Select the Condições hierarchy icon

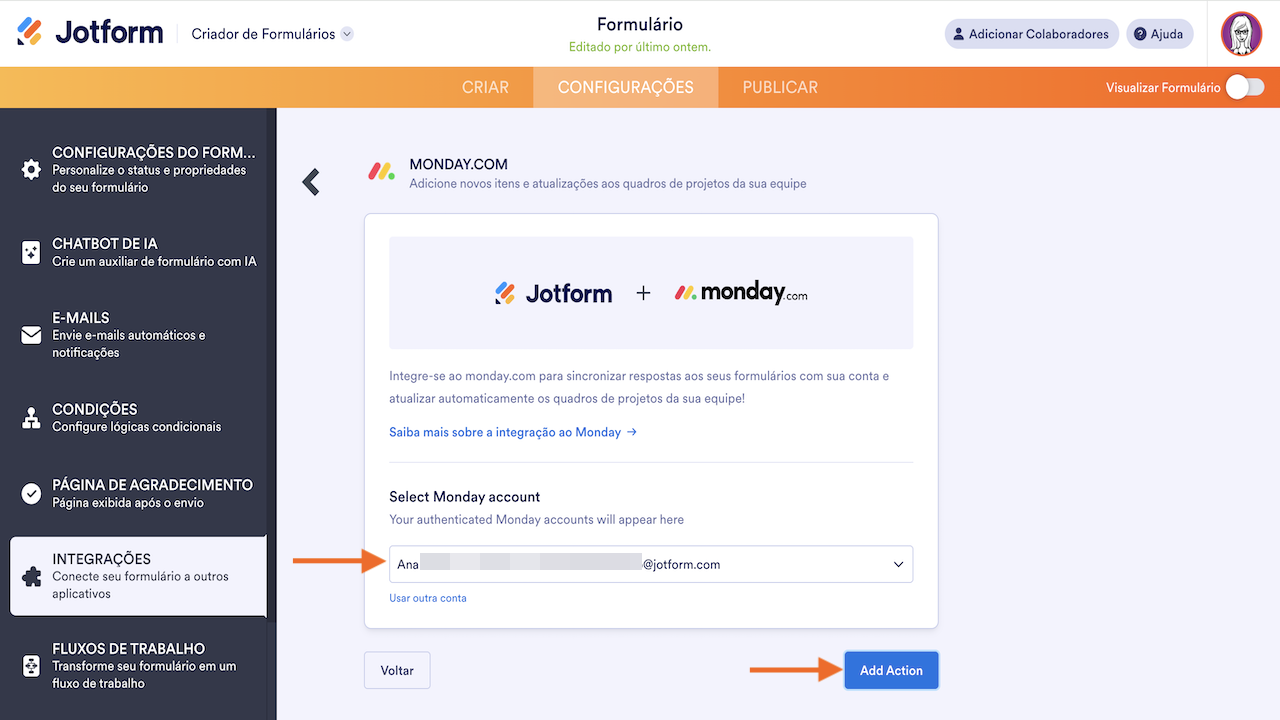(x=31, y=418)
